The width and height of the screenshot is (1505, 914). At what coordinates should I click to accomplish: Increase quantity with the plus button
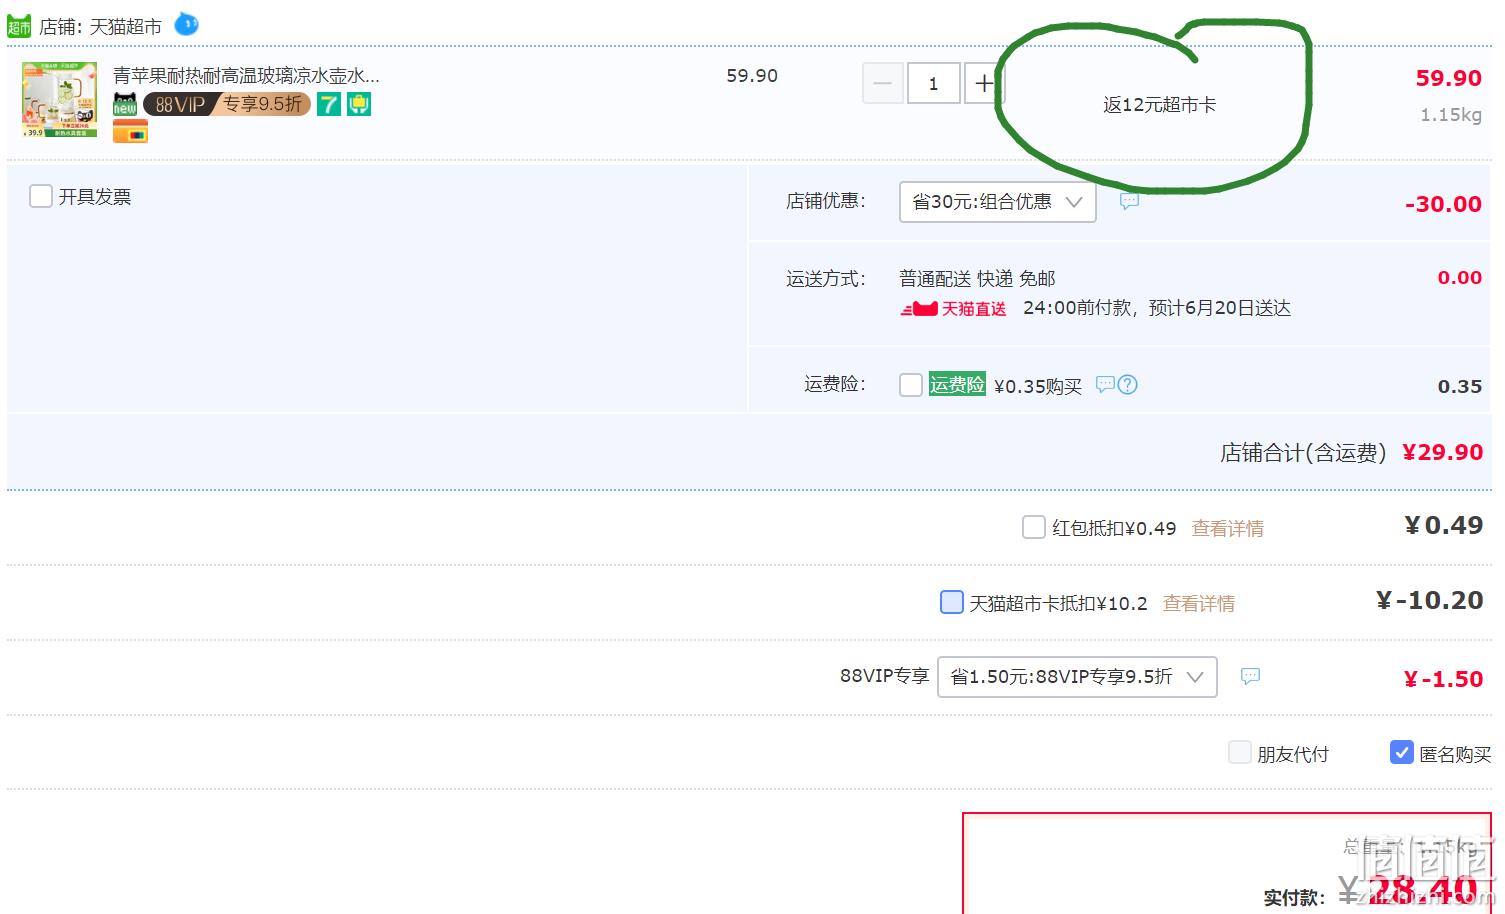984,83
